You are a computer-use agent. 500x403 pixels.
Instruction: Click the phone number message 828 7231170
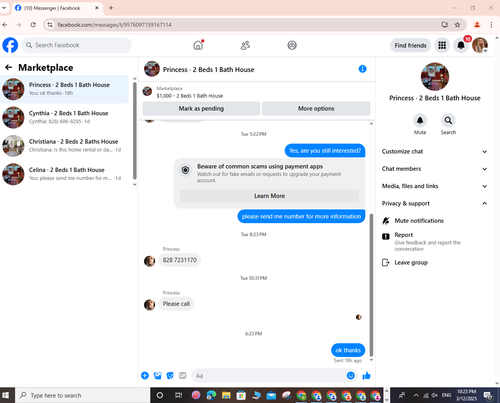tap(180, 260)
